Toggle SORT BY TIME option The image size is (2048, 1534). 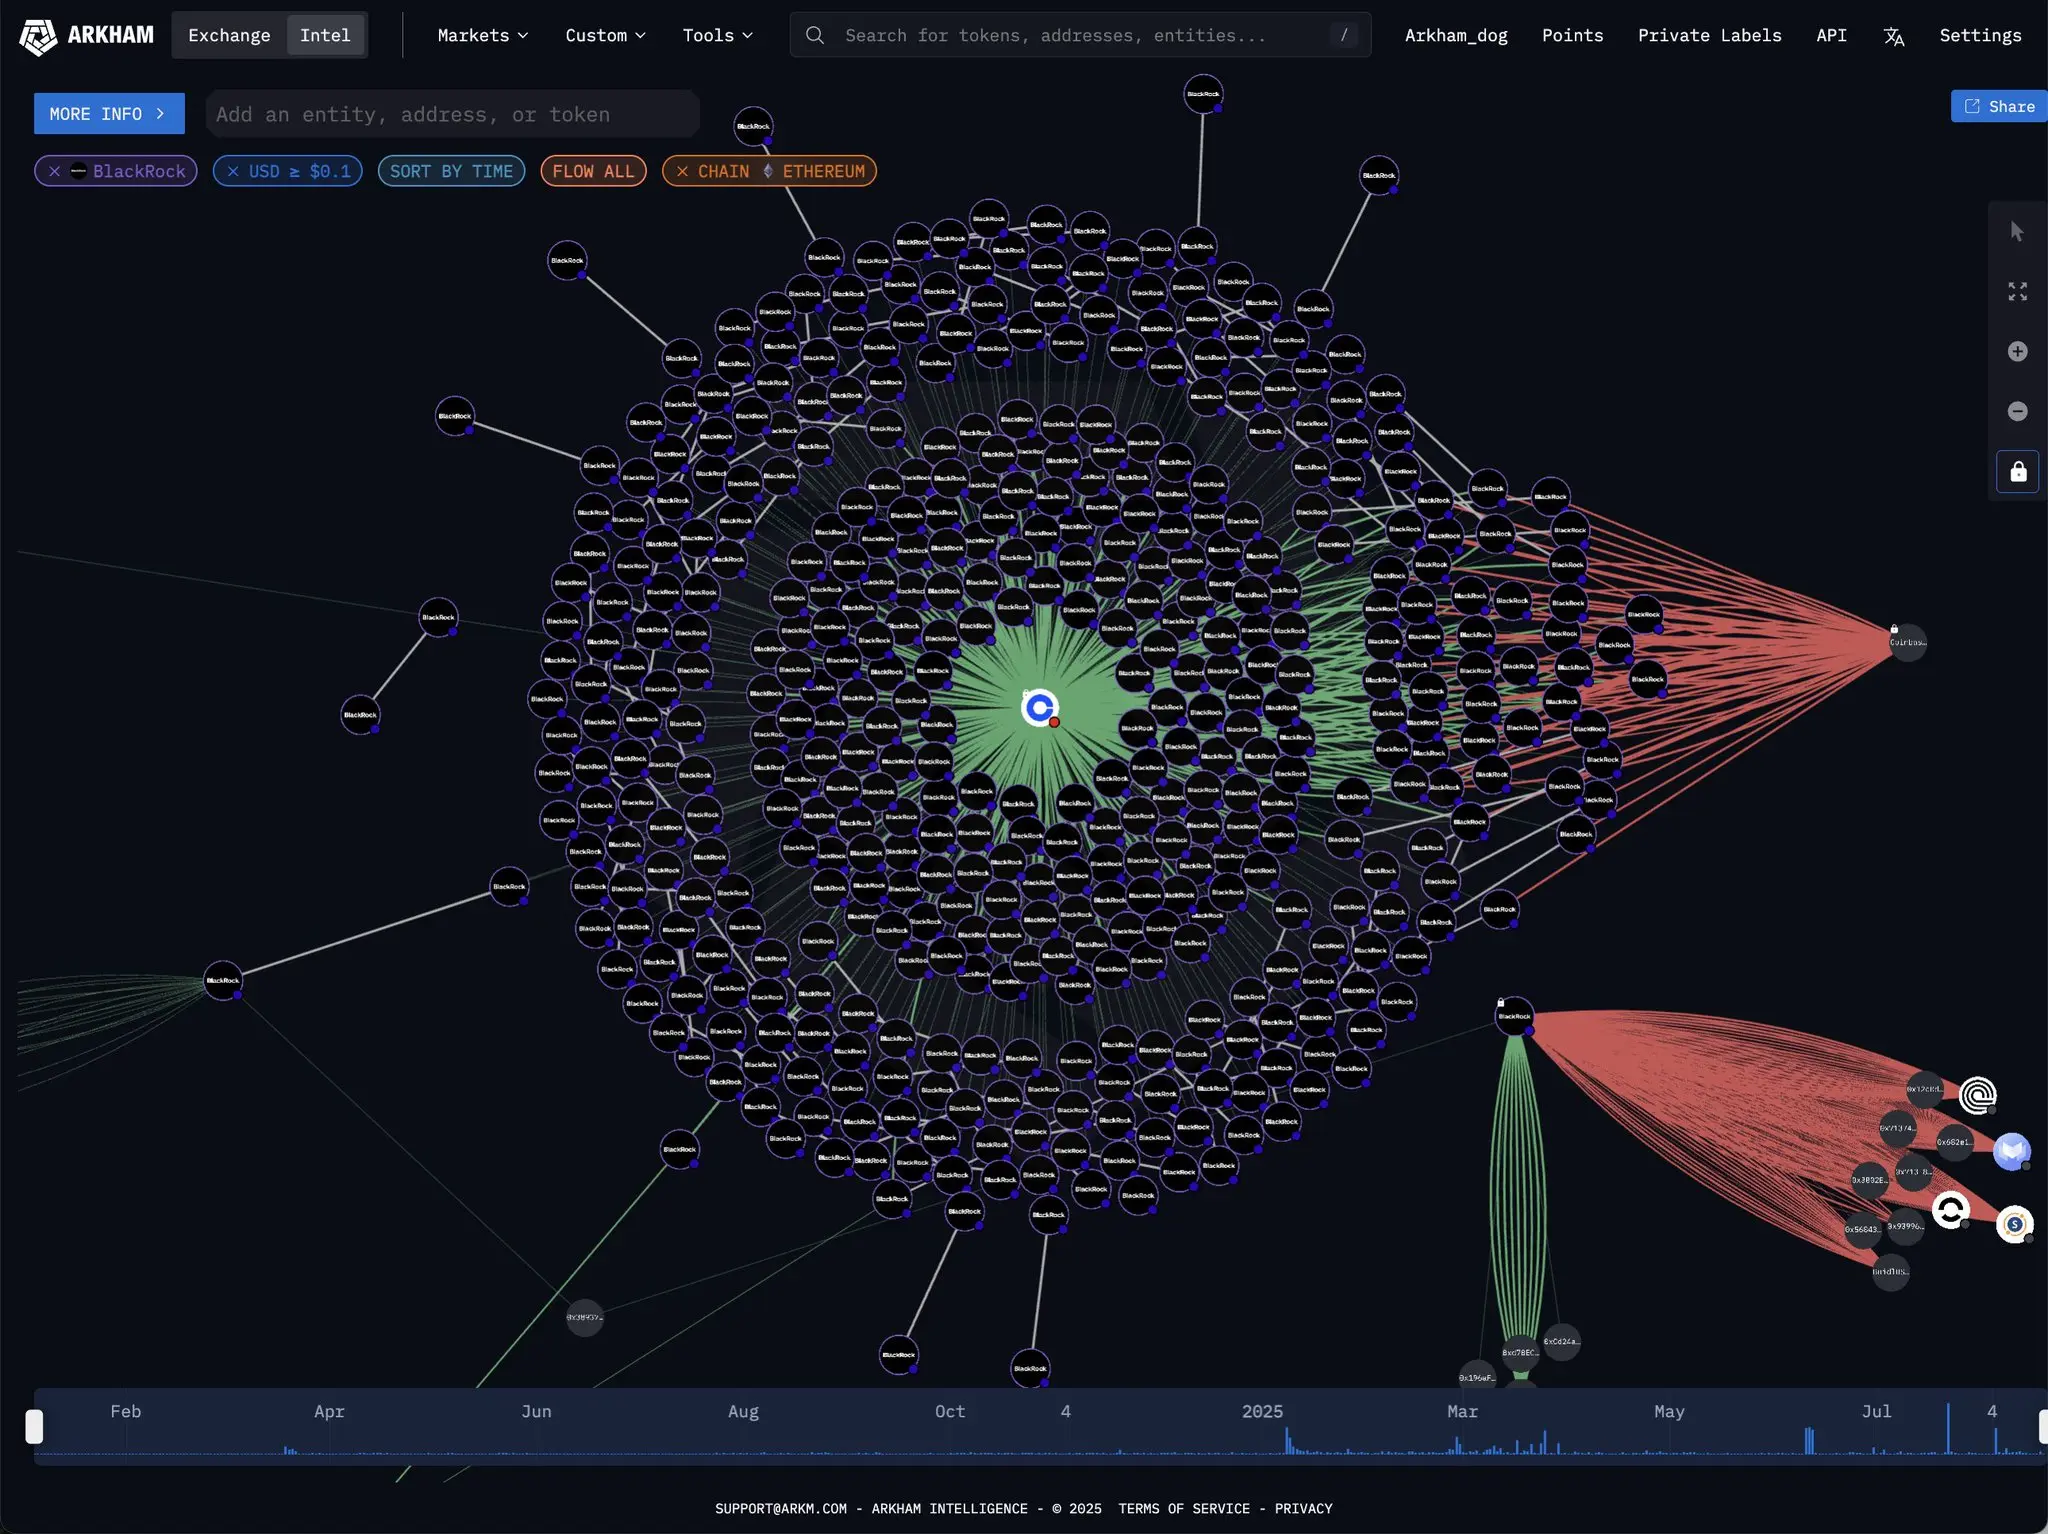coord(451,171)
